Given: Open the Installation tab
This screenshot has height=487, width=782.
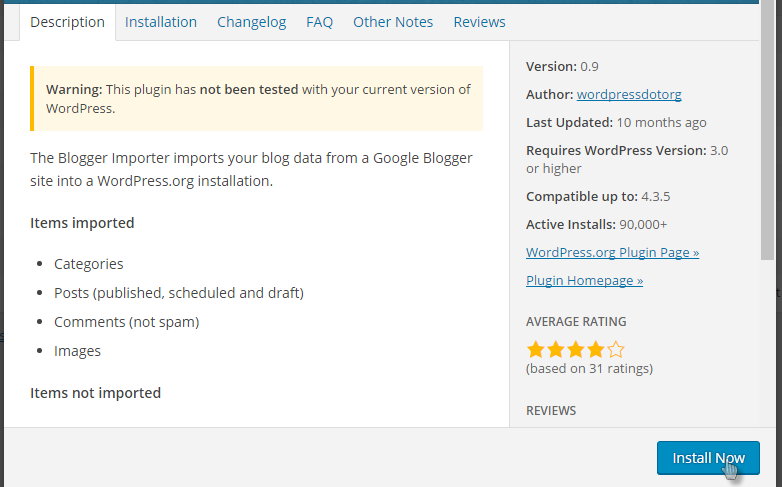Looking at the screenshot, I should 161,22.
